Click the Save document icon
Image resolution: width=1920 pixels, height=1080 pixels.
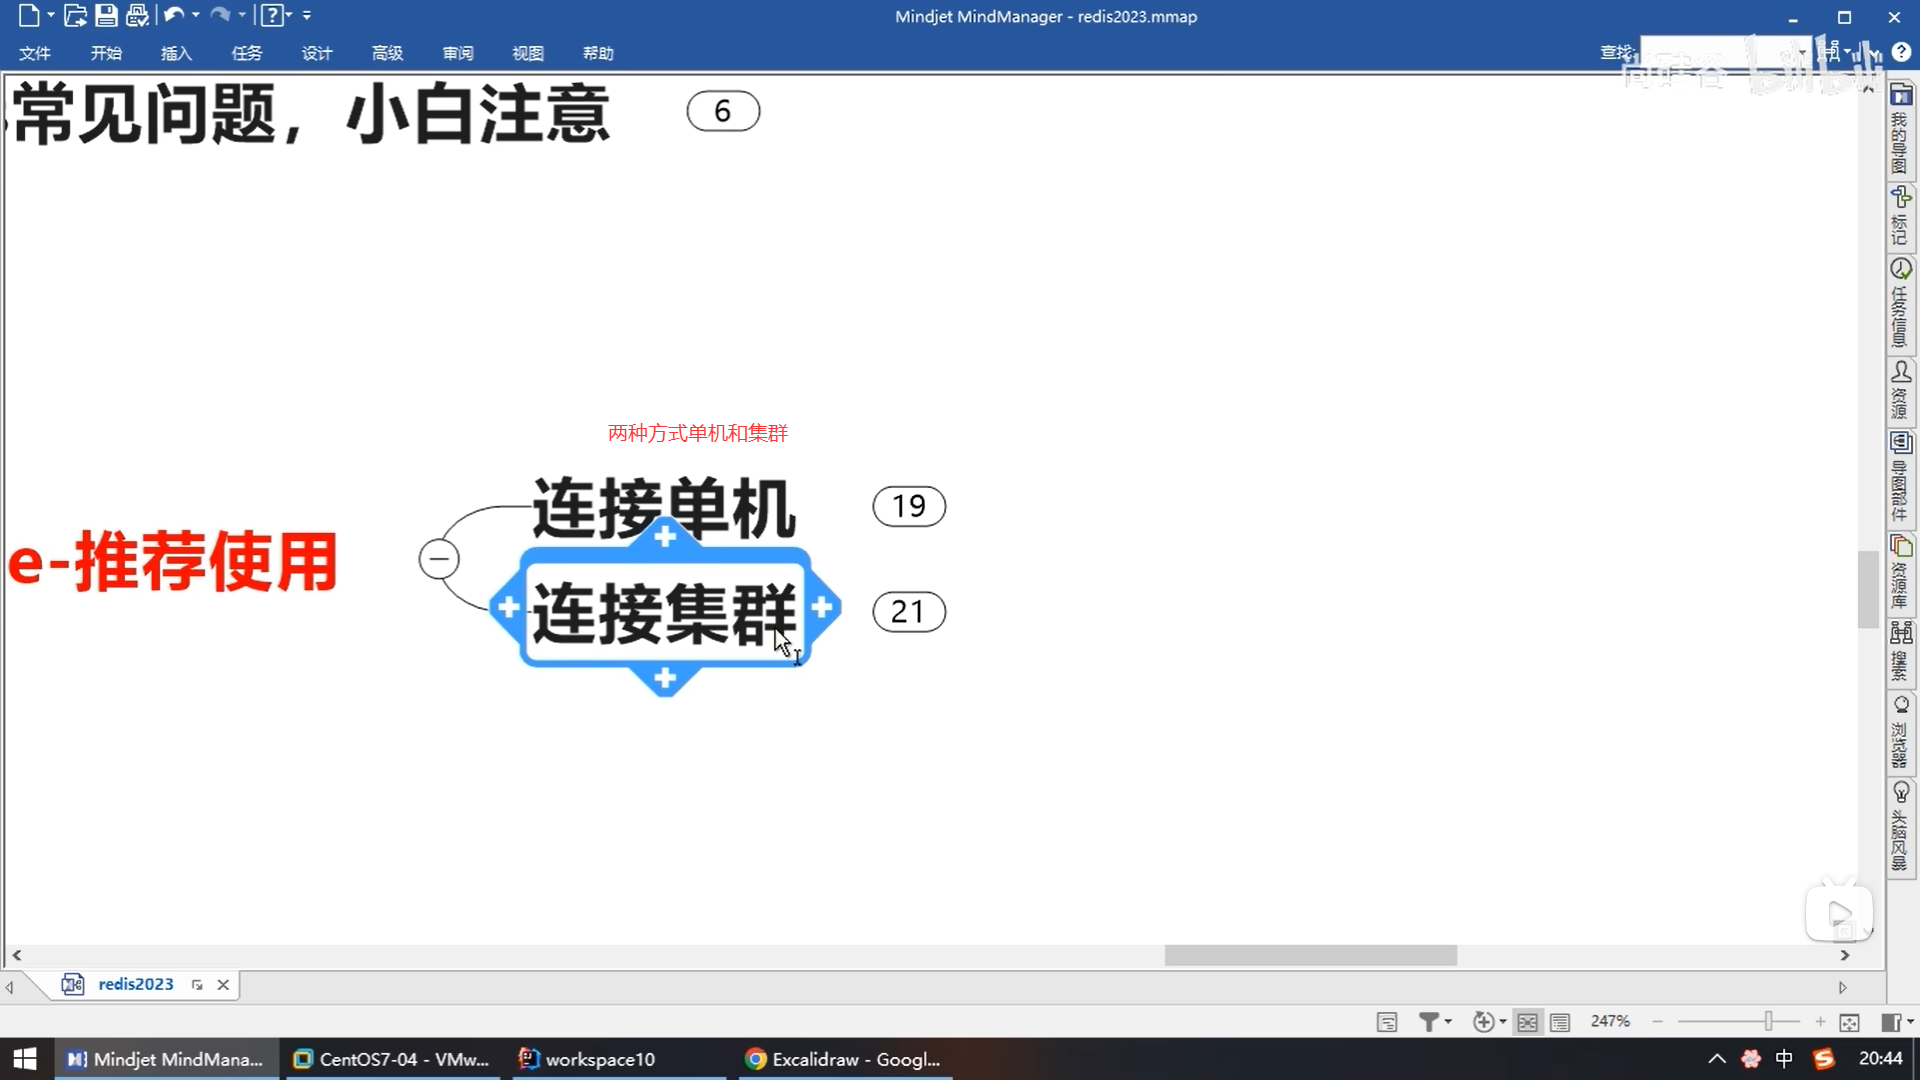point(106,15)
